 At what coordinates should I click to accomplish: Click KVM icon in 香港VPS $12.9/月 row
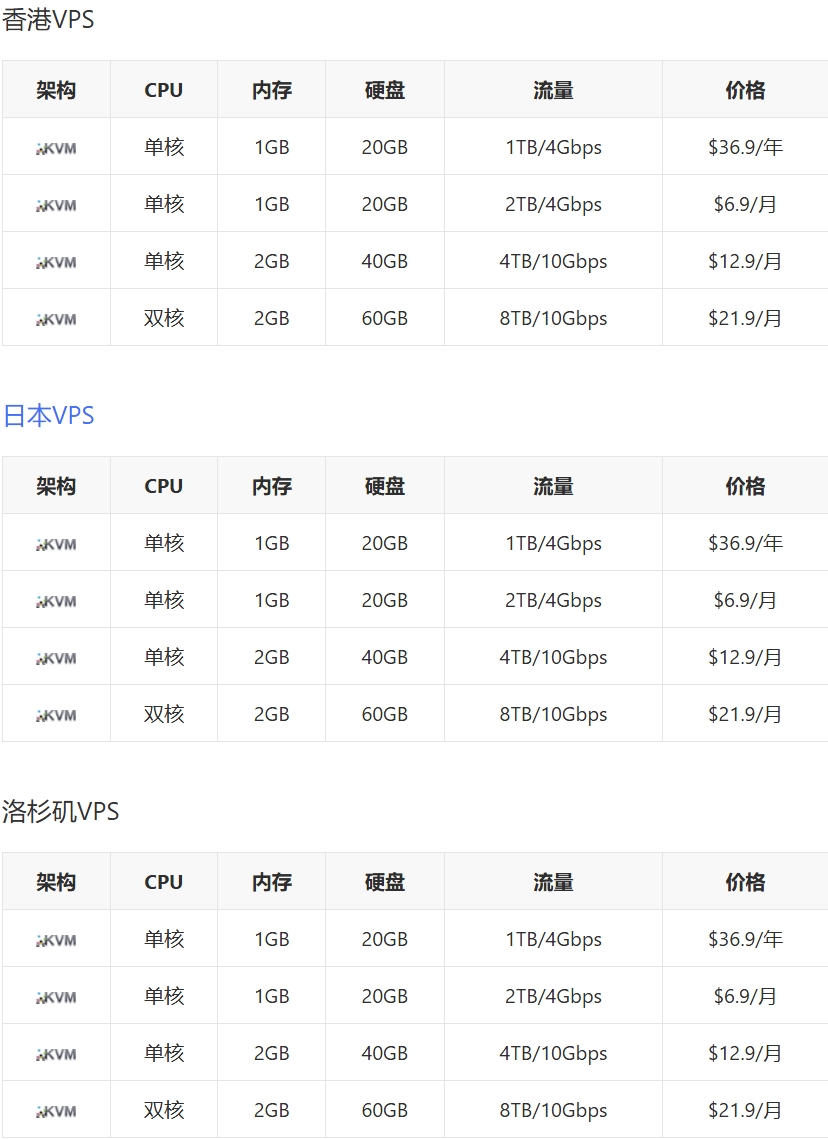click(56, 262)
